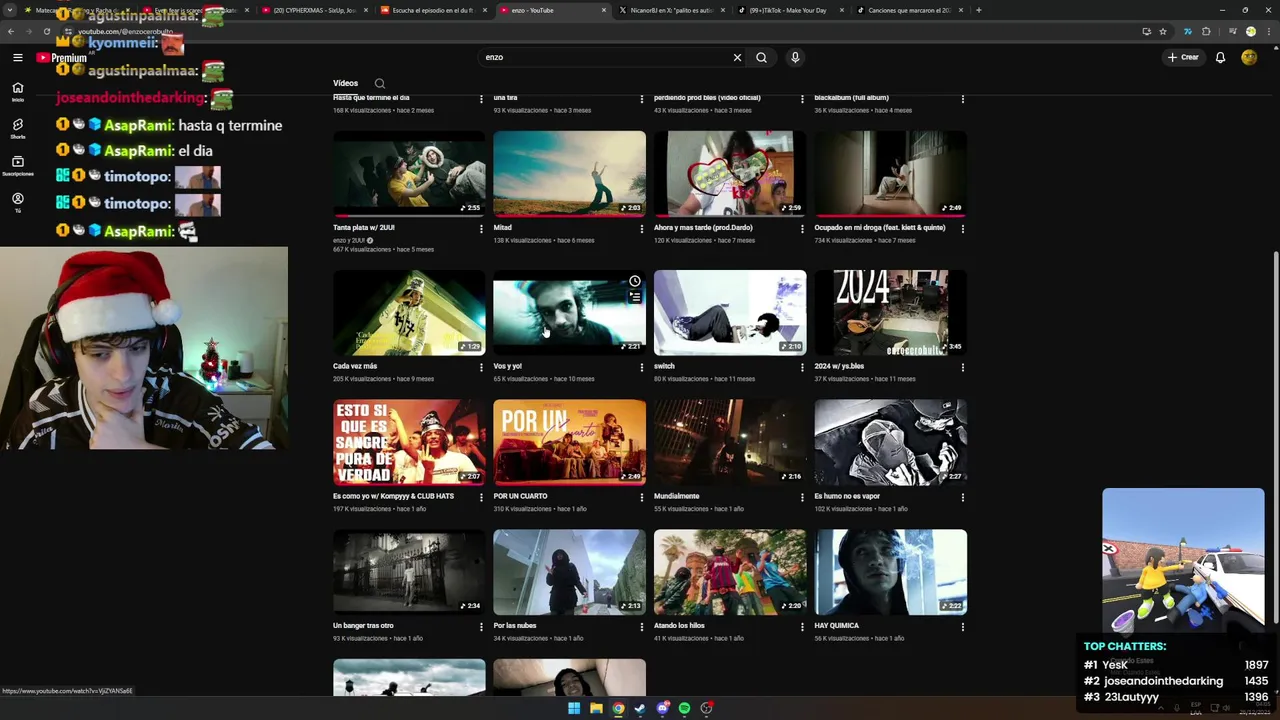Viewport: 1280px width, 720px height.
Task: Clear the search text with the X icon
Action: pos(737,57)
